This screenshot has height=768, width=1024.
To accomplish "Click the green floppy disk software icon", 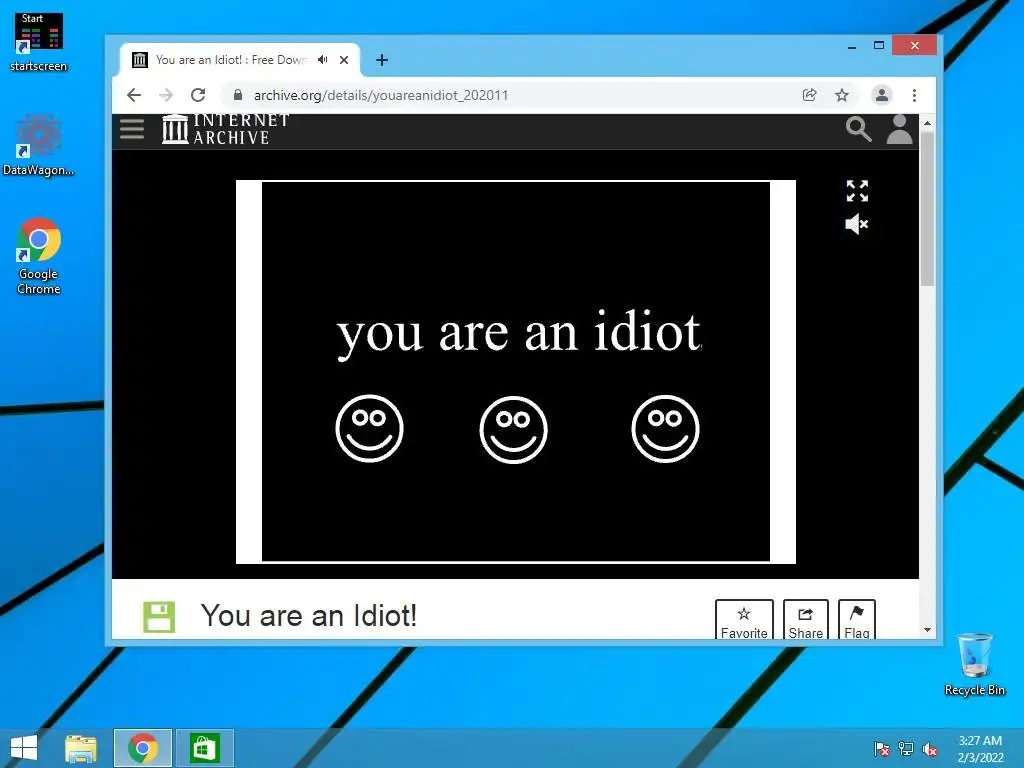I will (x=159, y=616).
